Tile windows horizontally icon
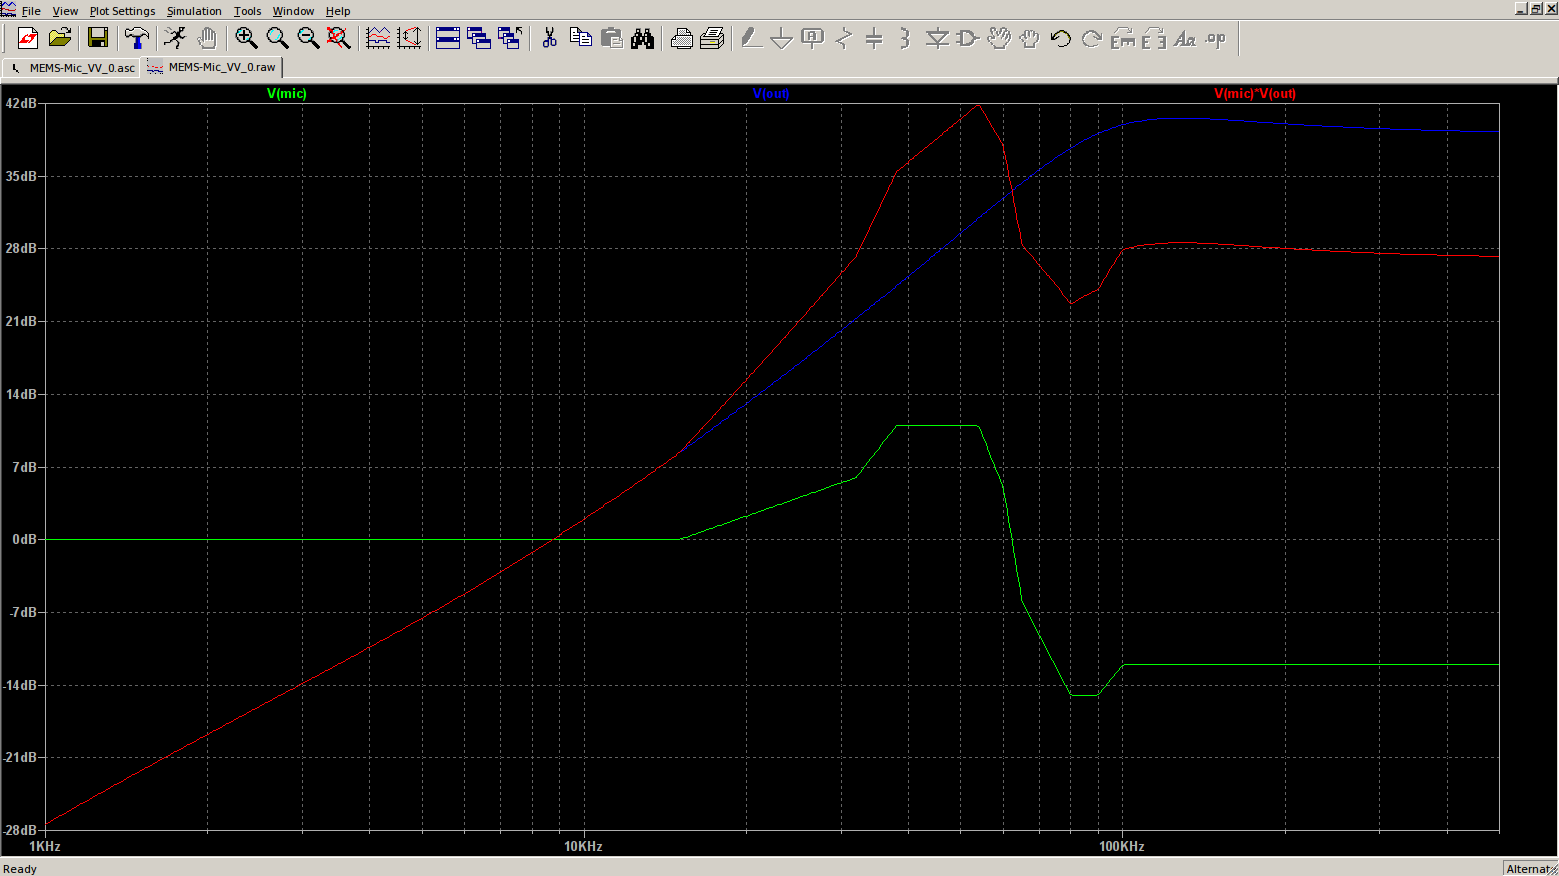The width and height of the screenshot is (1559, 876). (448, 38)
